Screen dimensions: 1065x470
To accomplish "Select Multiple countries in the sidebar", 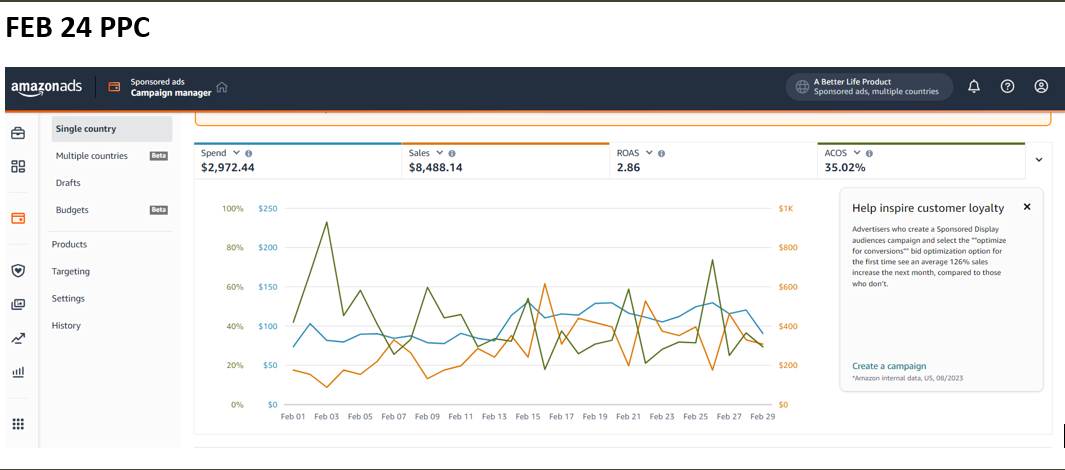I will click(92, 156).
